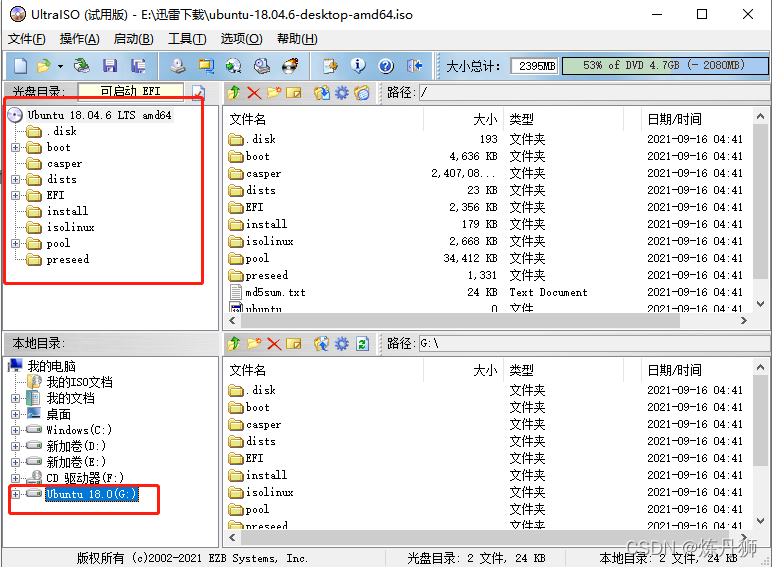Click local list vertical scrollbar down arrow
Viewport: 772px width, 567px height.
[760, 521]
